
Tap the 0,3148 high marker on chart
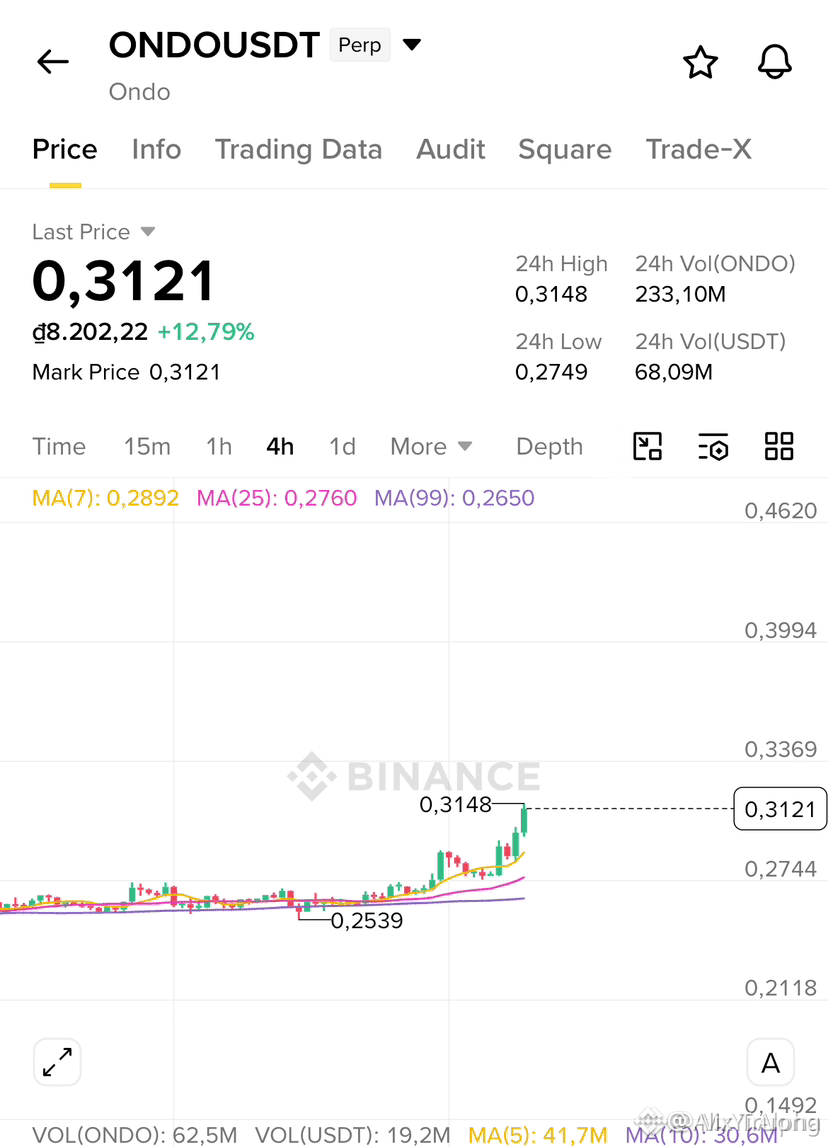[x=455, y=805]
